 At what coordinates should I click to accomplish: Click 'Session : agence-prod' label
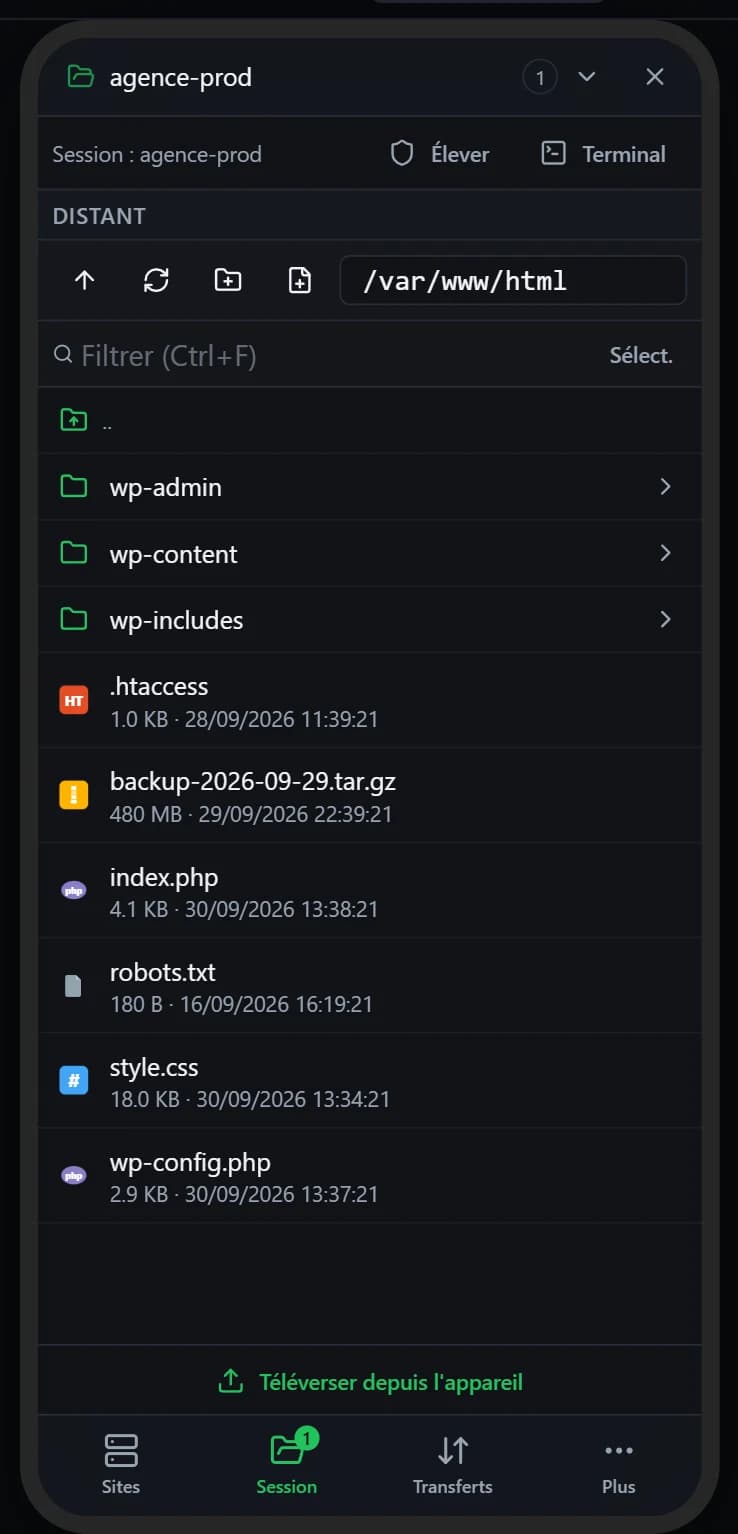(157, 155)
